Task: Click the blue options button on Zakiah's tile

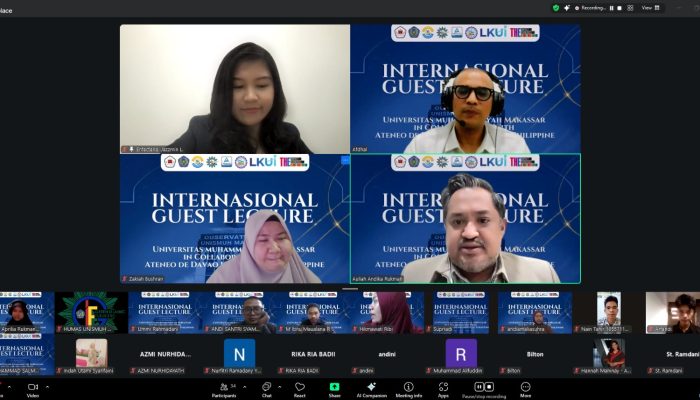Action: click(345, 160)
